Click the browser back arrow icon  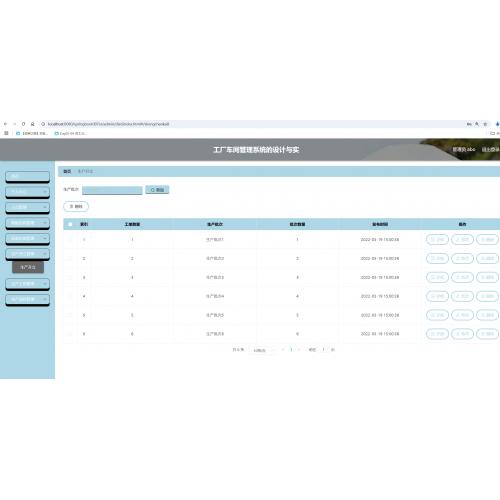coord(5,124)
